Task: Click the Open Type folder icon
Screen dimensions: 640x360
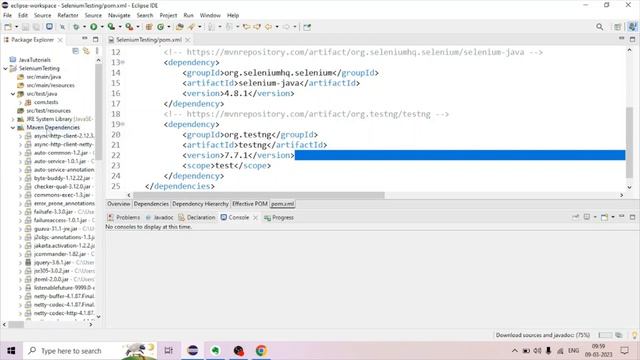Action: 180,27
